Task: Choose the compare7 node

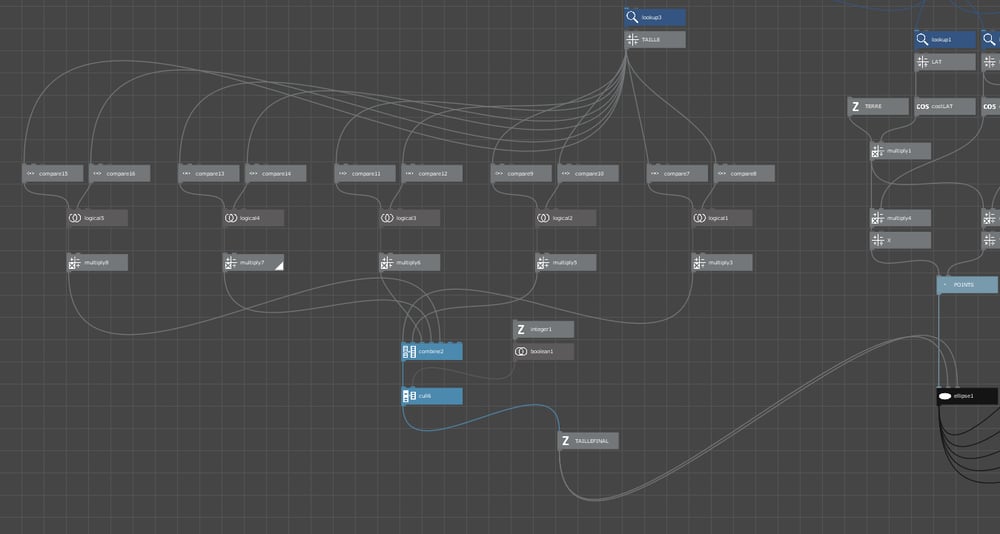Action: click(x=678, y=174)
